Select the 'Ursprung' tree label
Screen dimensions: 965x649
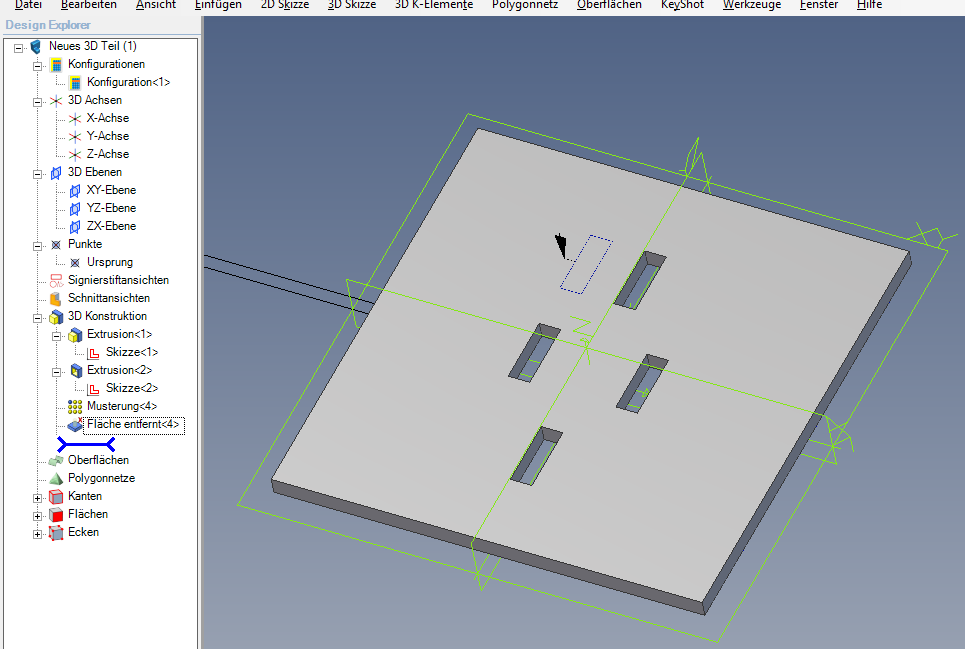point(110,262)
